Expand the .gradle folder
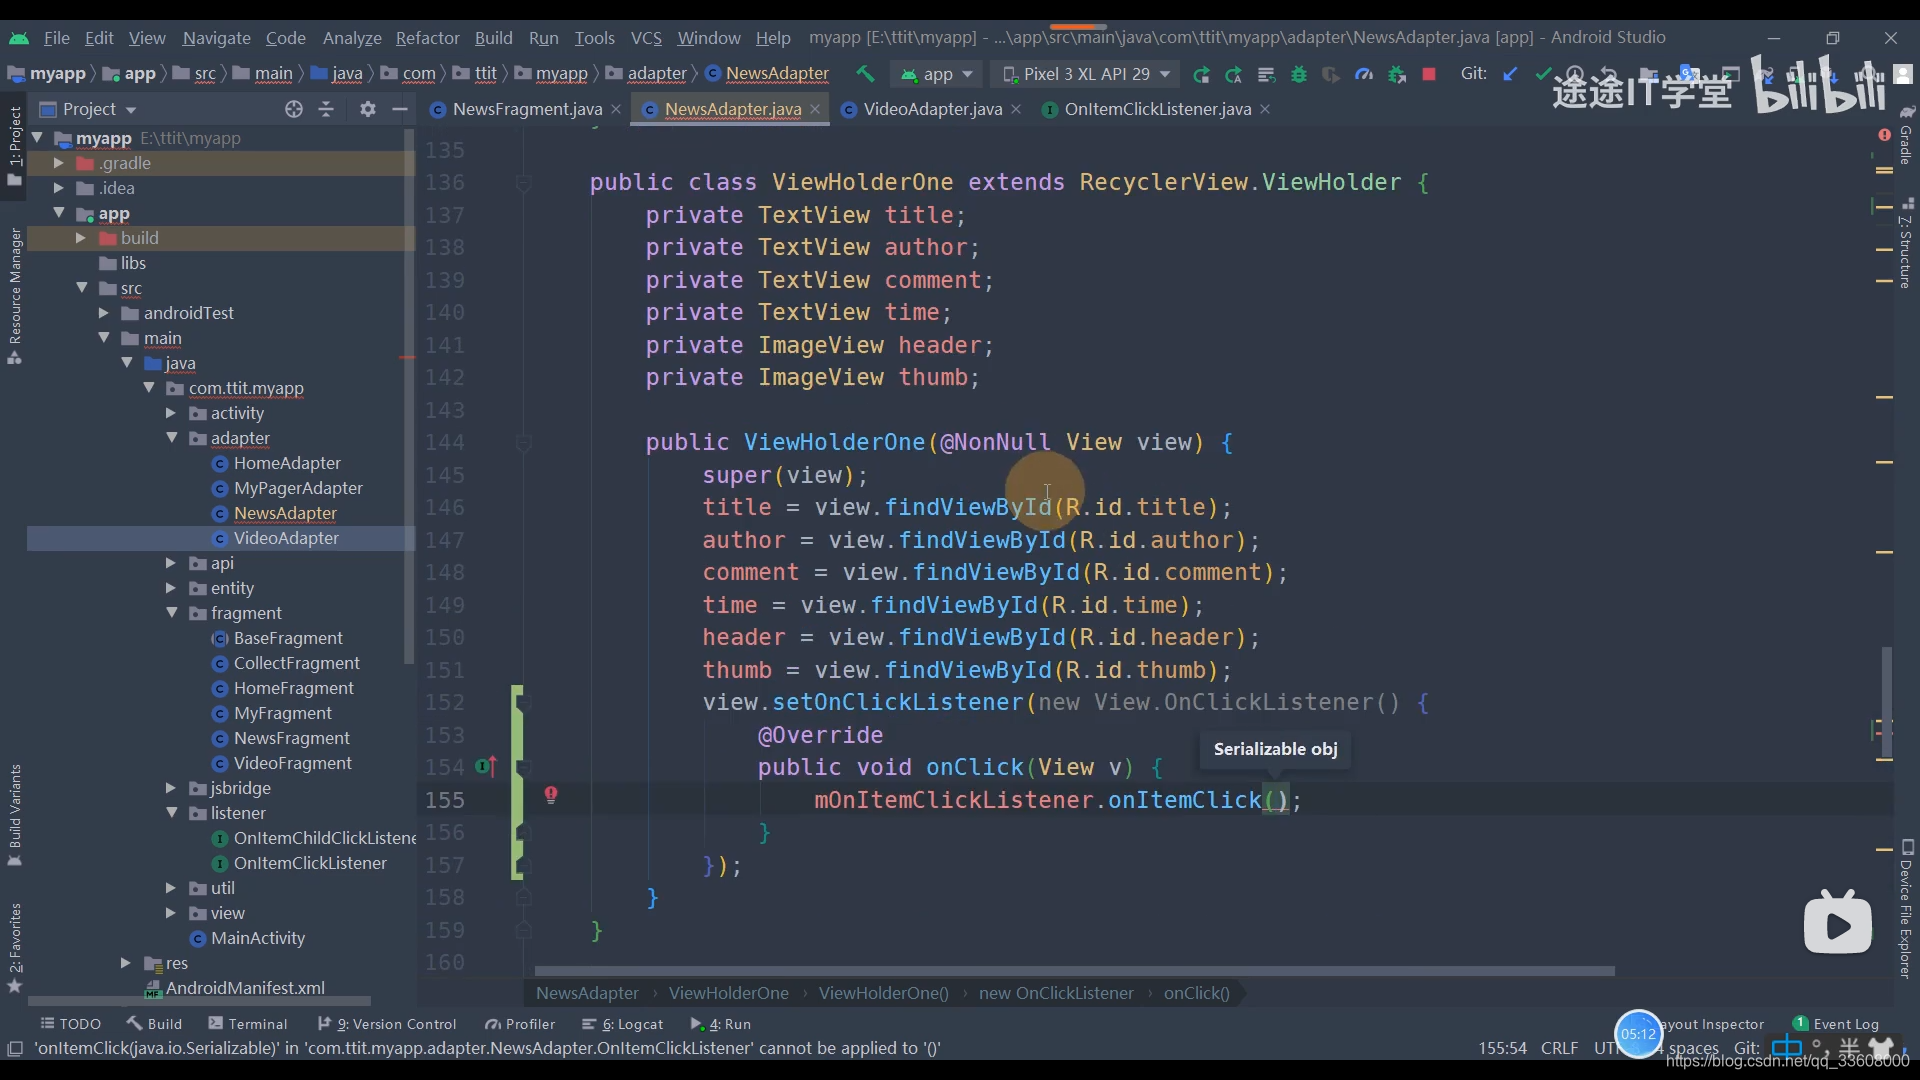This screenshot has height=1080, width=1920. click(x=59, y=163)
